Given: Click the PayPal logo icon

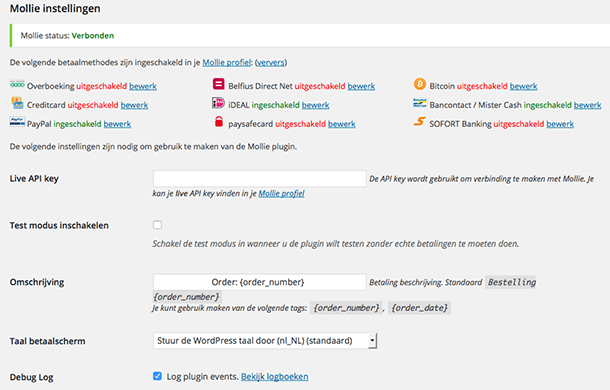Looking at the screenshot, I should pos(17,122).
